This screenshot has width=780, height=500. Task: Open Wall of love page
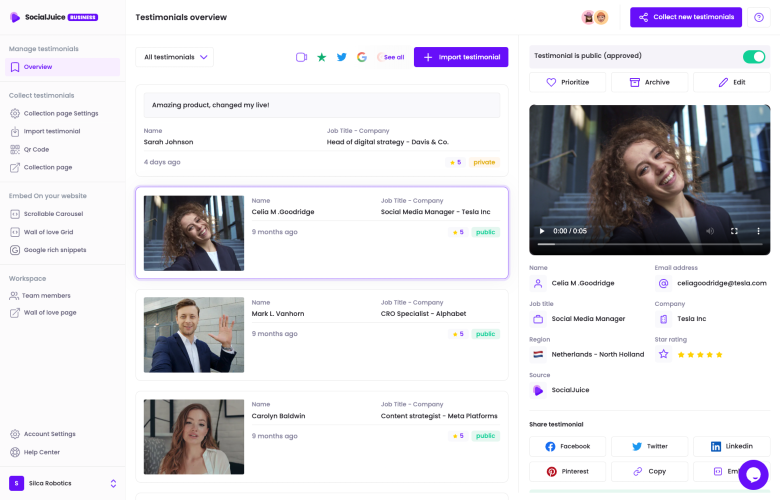[x=43, y=312]
